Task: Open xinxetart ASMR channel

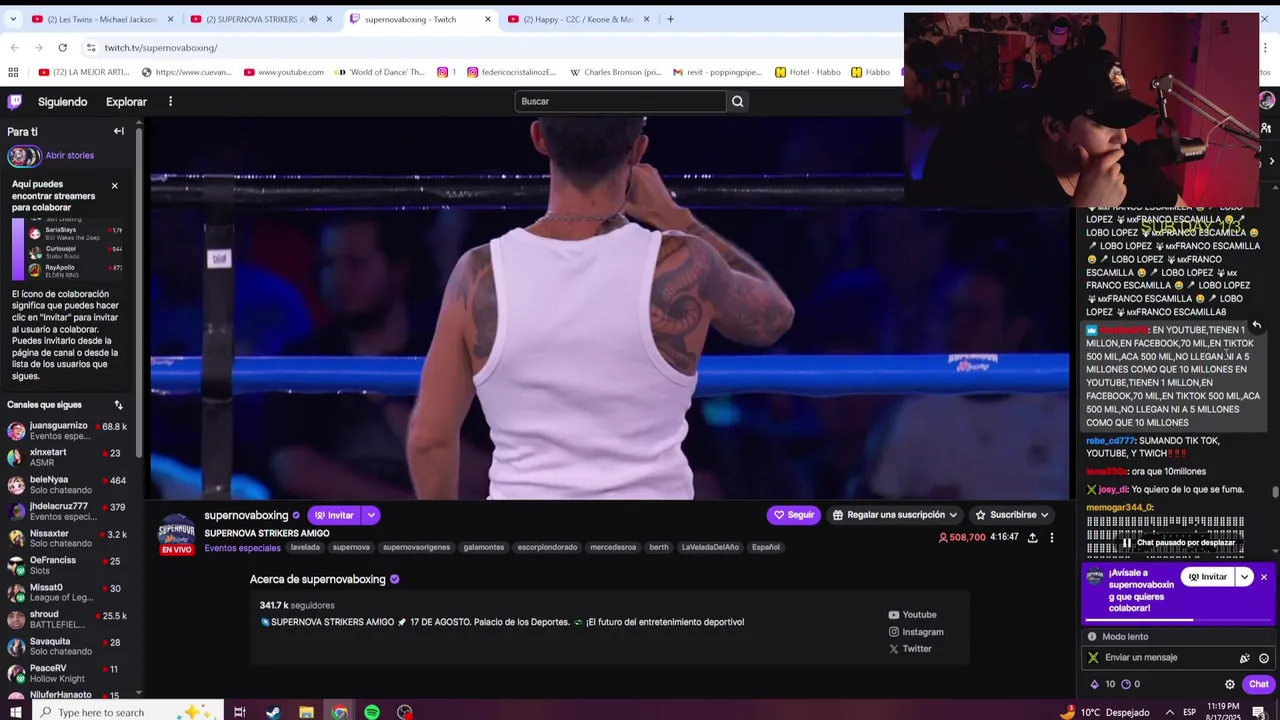Action: coord(70,458)
